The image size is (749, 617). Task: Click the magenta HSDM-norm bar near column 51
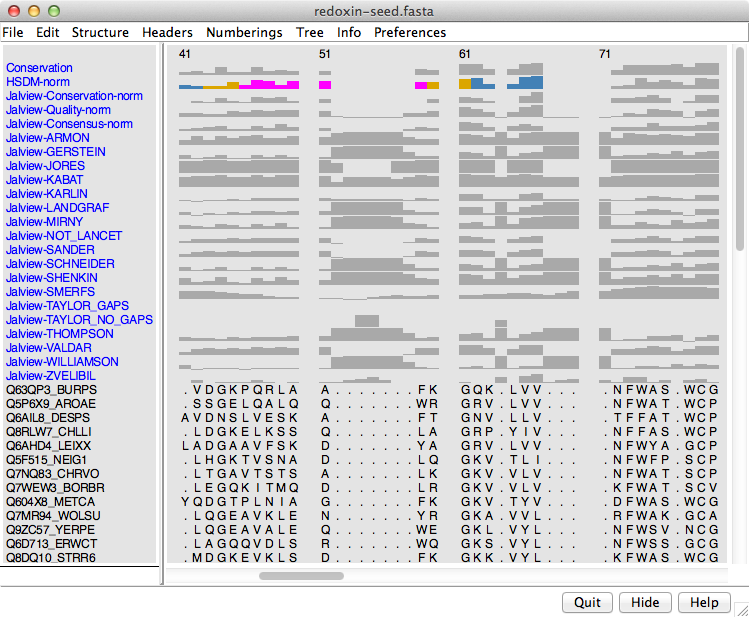(x=325, y=86)
